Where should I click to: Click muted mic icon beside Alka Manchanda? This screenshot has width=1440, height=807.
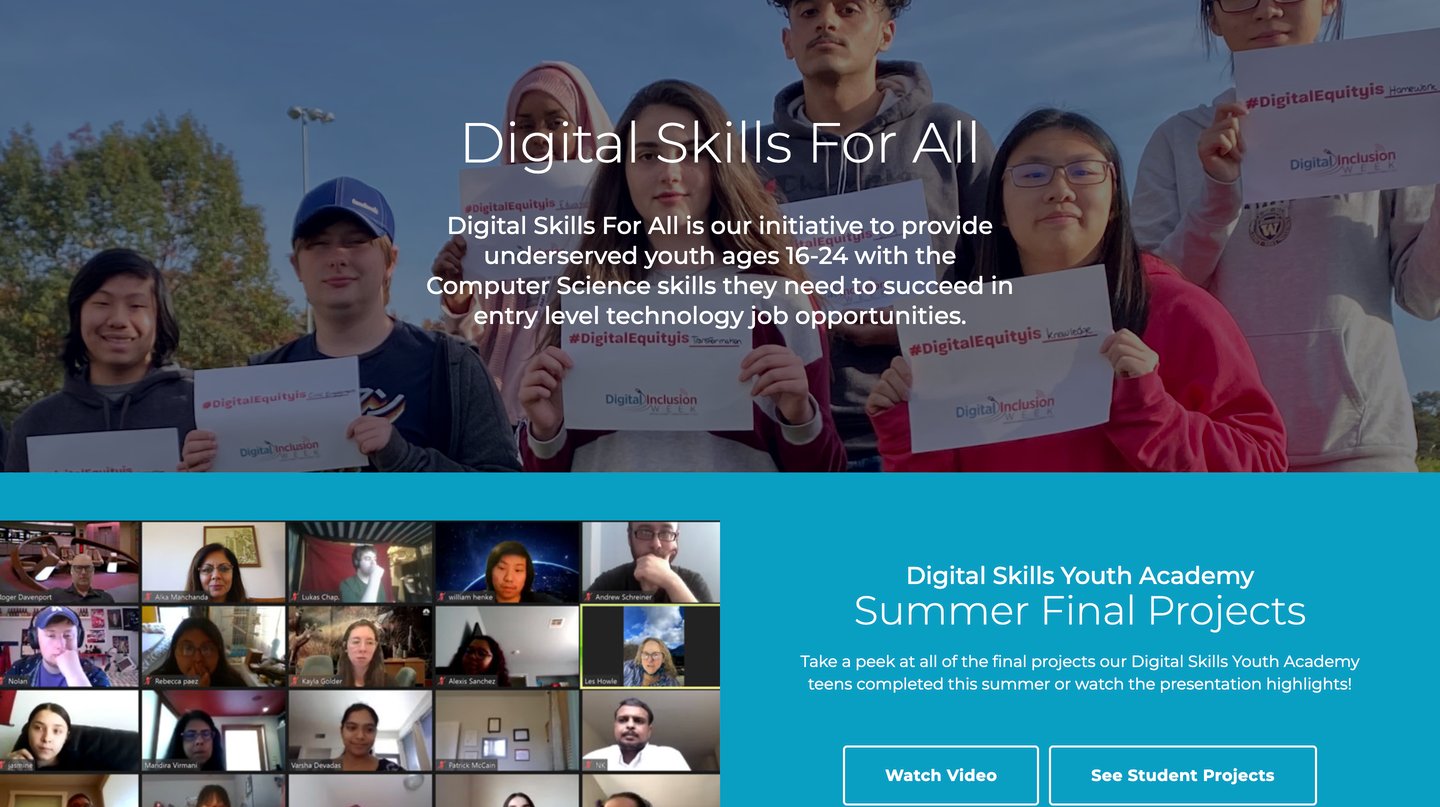tap(148, 597)
